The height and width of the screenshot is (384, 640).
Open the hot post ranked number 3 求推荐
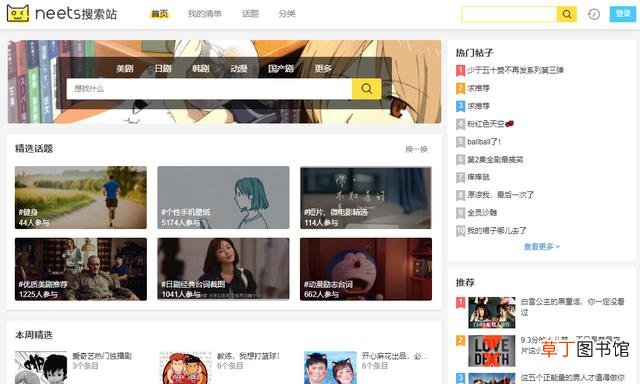click(478, 106)
